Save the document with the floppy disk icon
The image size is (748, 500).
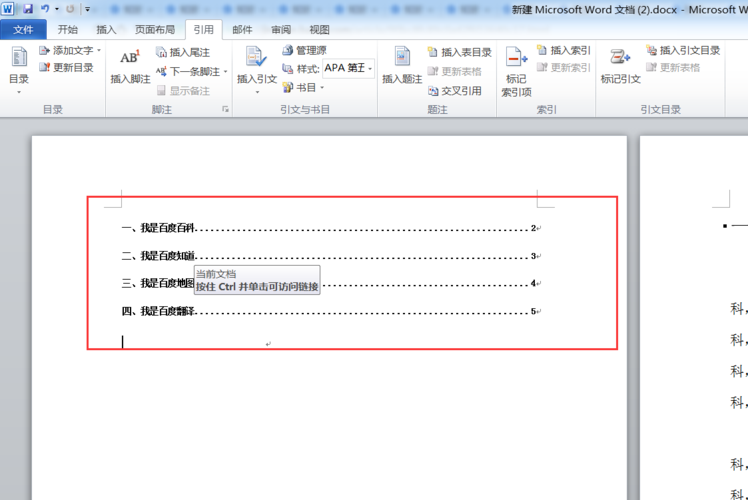(x=28, y=9)
